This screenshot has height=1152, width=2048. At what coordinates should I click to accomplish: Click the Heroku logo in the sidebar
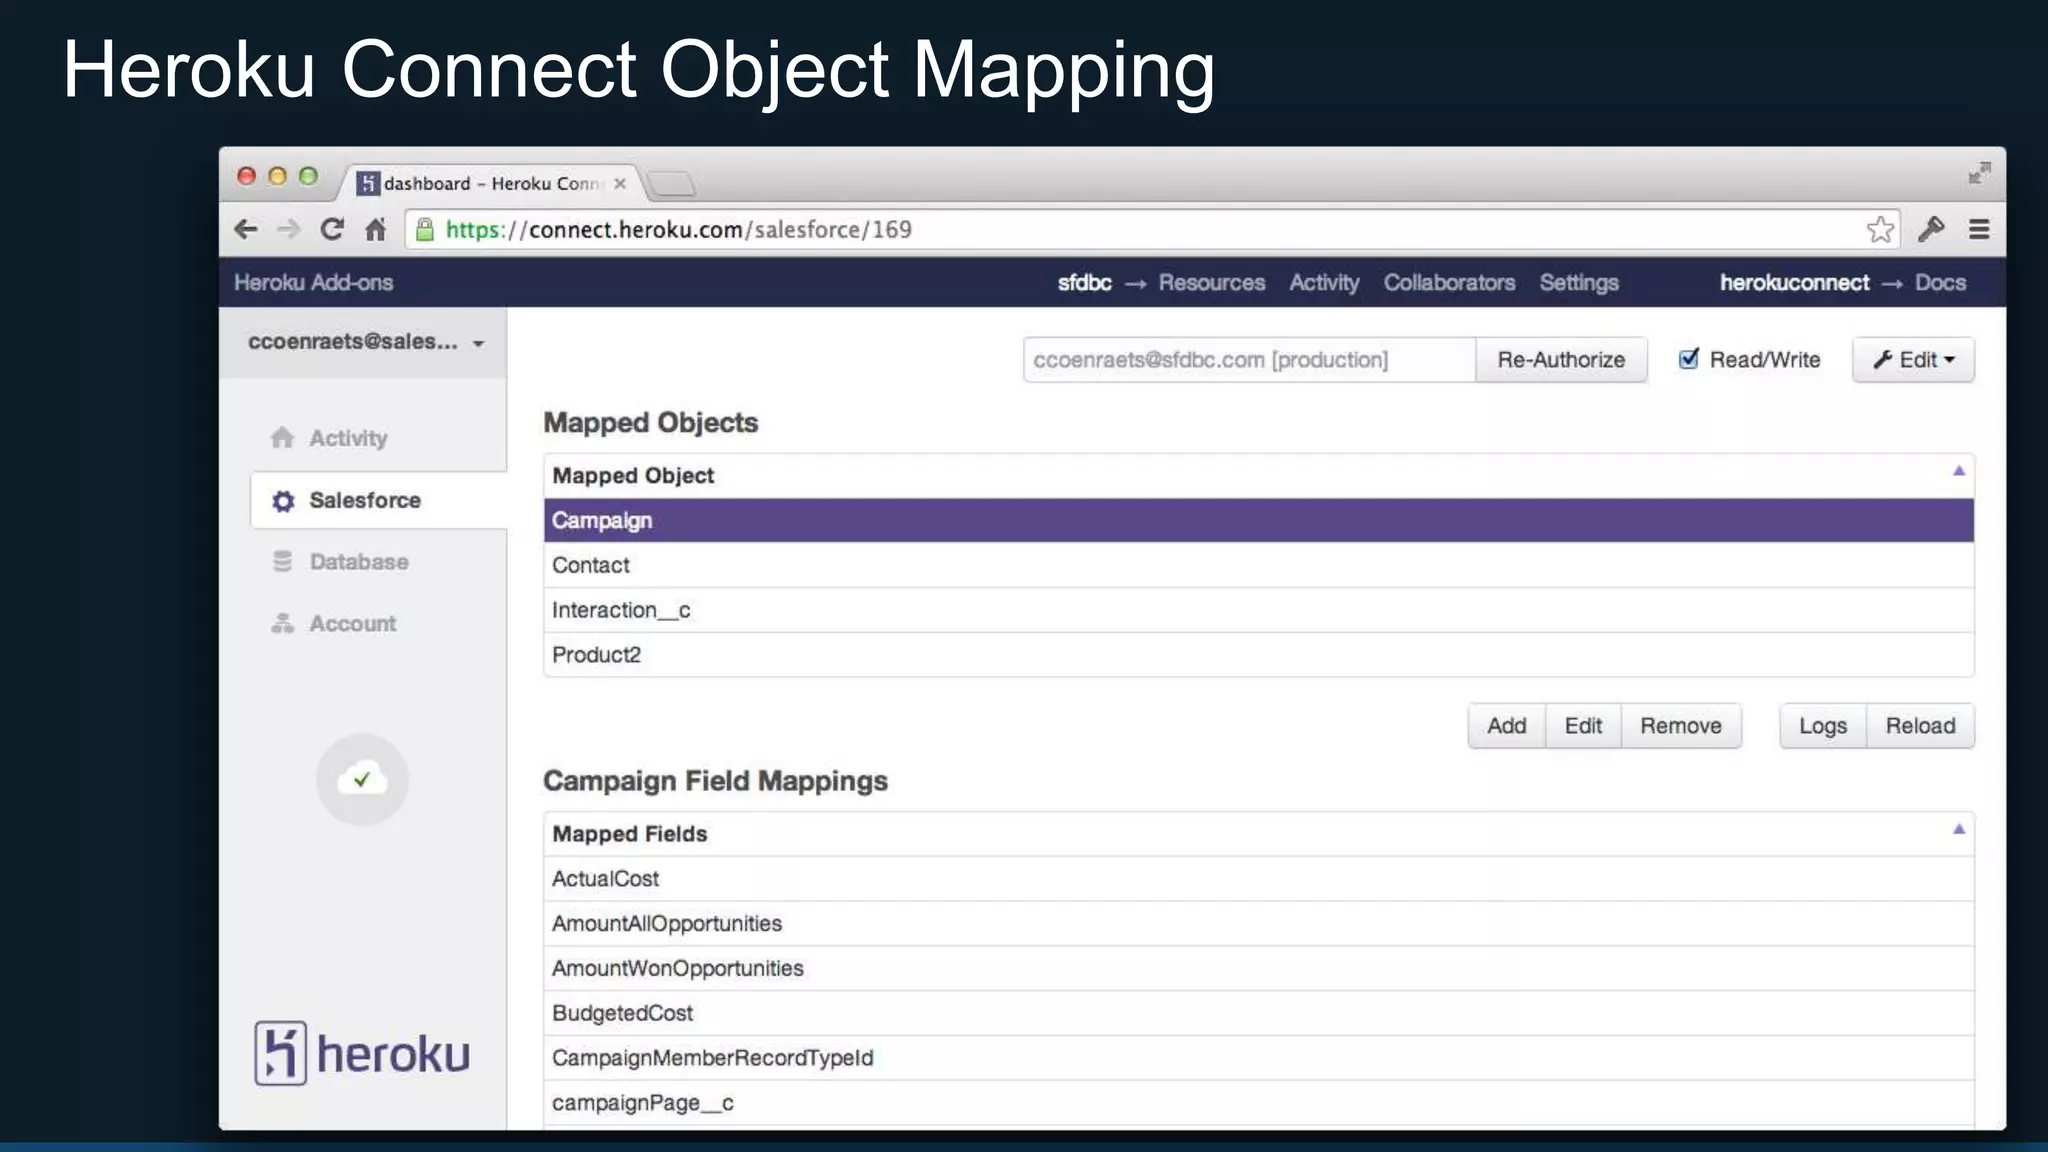pyautogui.click(x=362, y=1053)
